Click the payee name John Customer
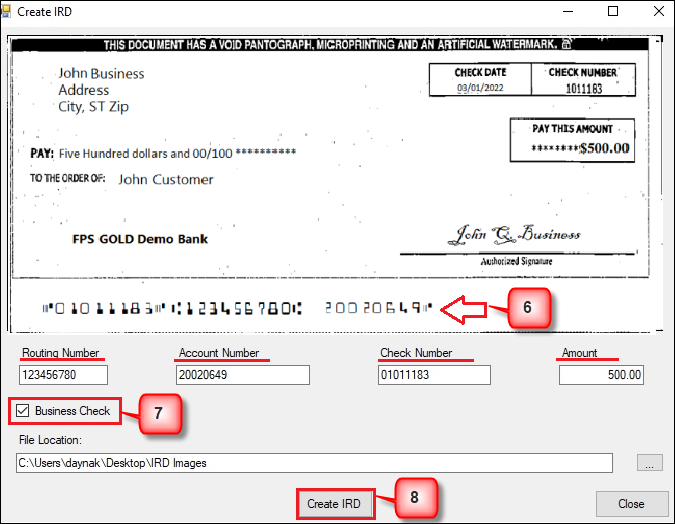The height and width of the screenshot is (524, 675). tap(166, 180)
